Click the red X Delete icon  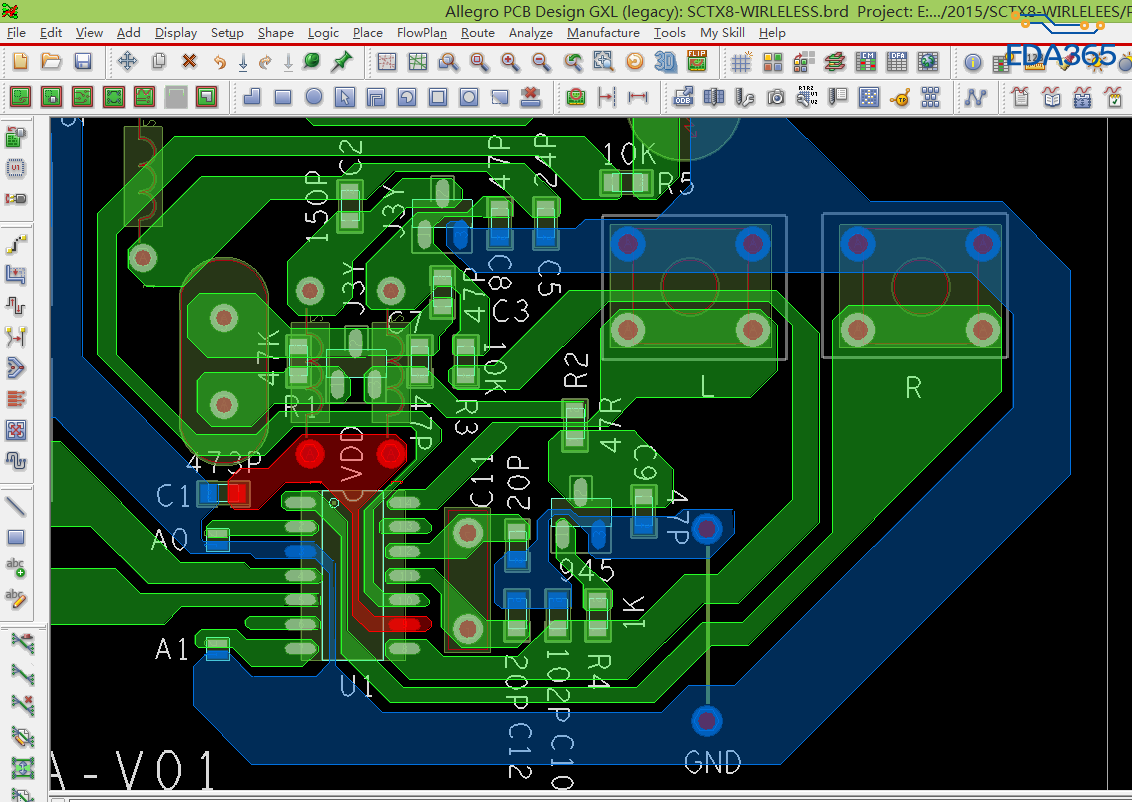click(189, 62)
